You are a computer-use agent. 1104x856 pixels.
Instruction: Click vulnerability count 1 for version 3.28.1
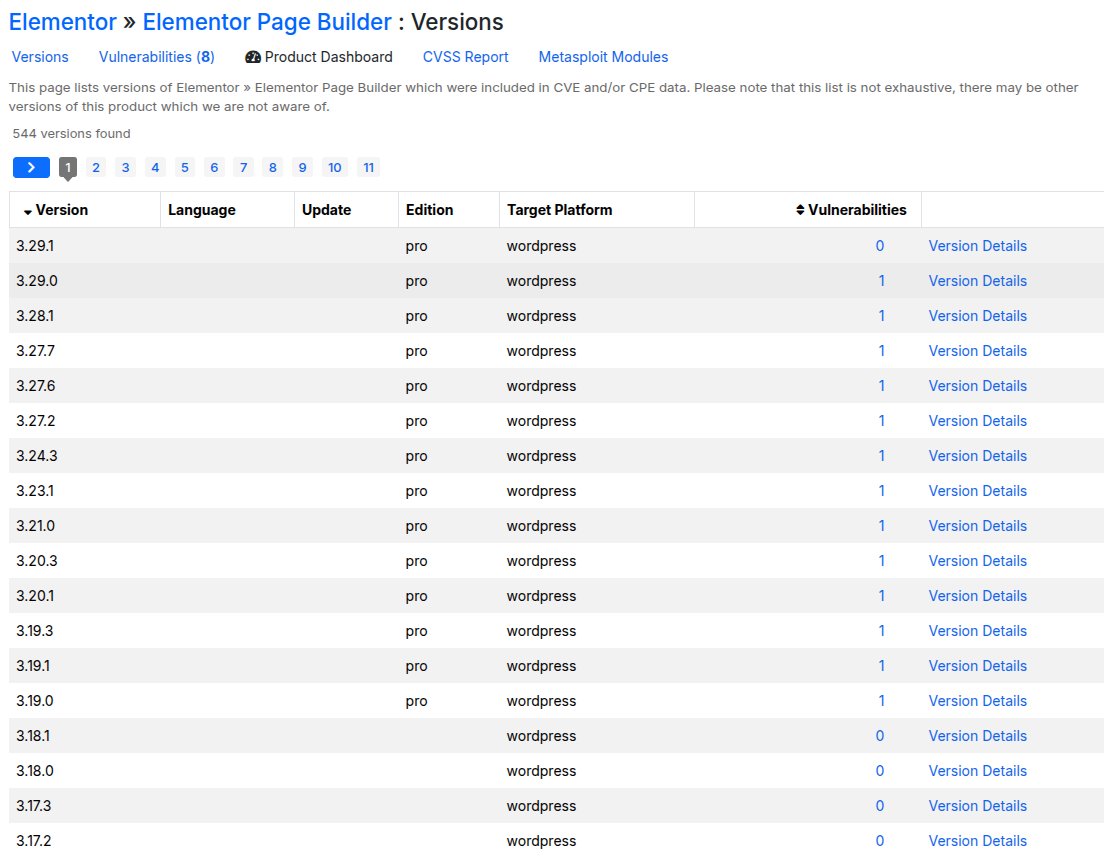pos(881,316)
